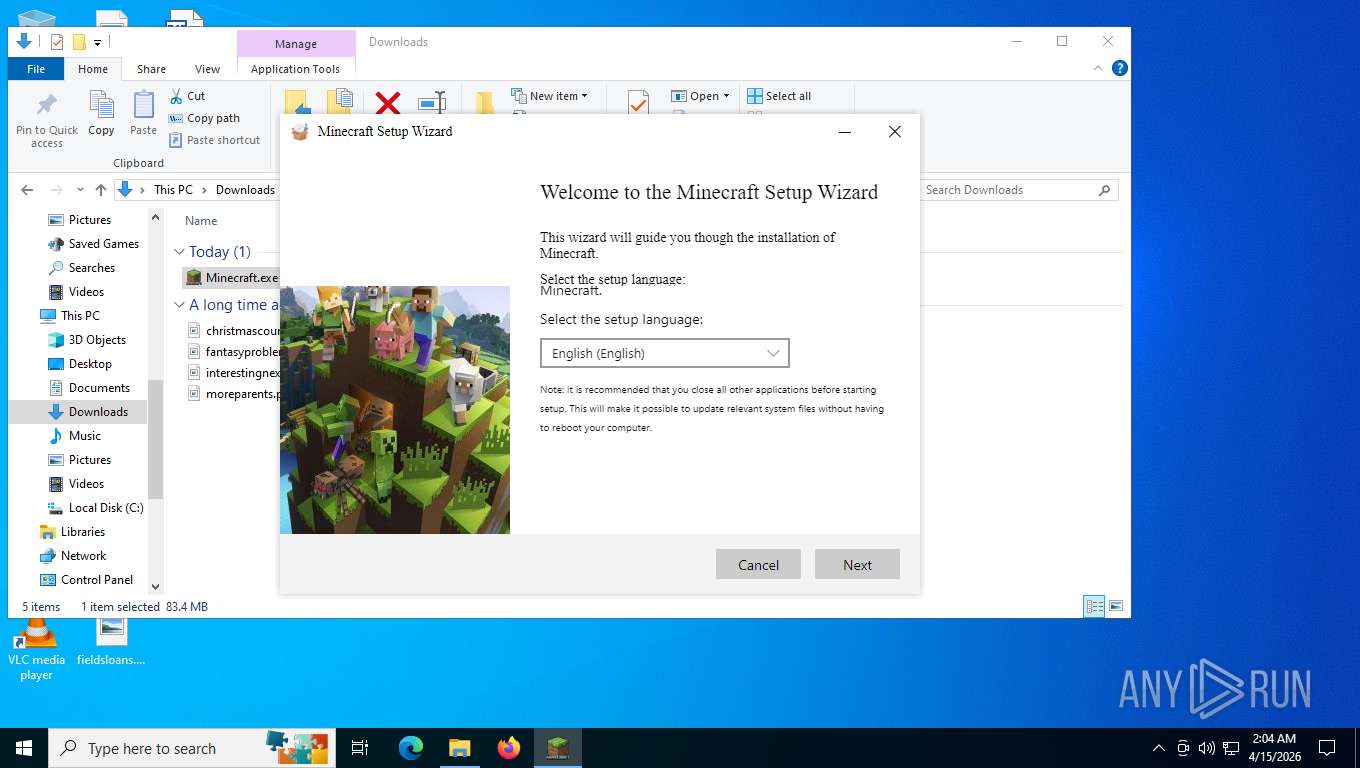Click the Cut scissors button
The width and height of the screenshot is (1360, 768).
coord(186,96)
